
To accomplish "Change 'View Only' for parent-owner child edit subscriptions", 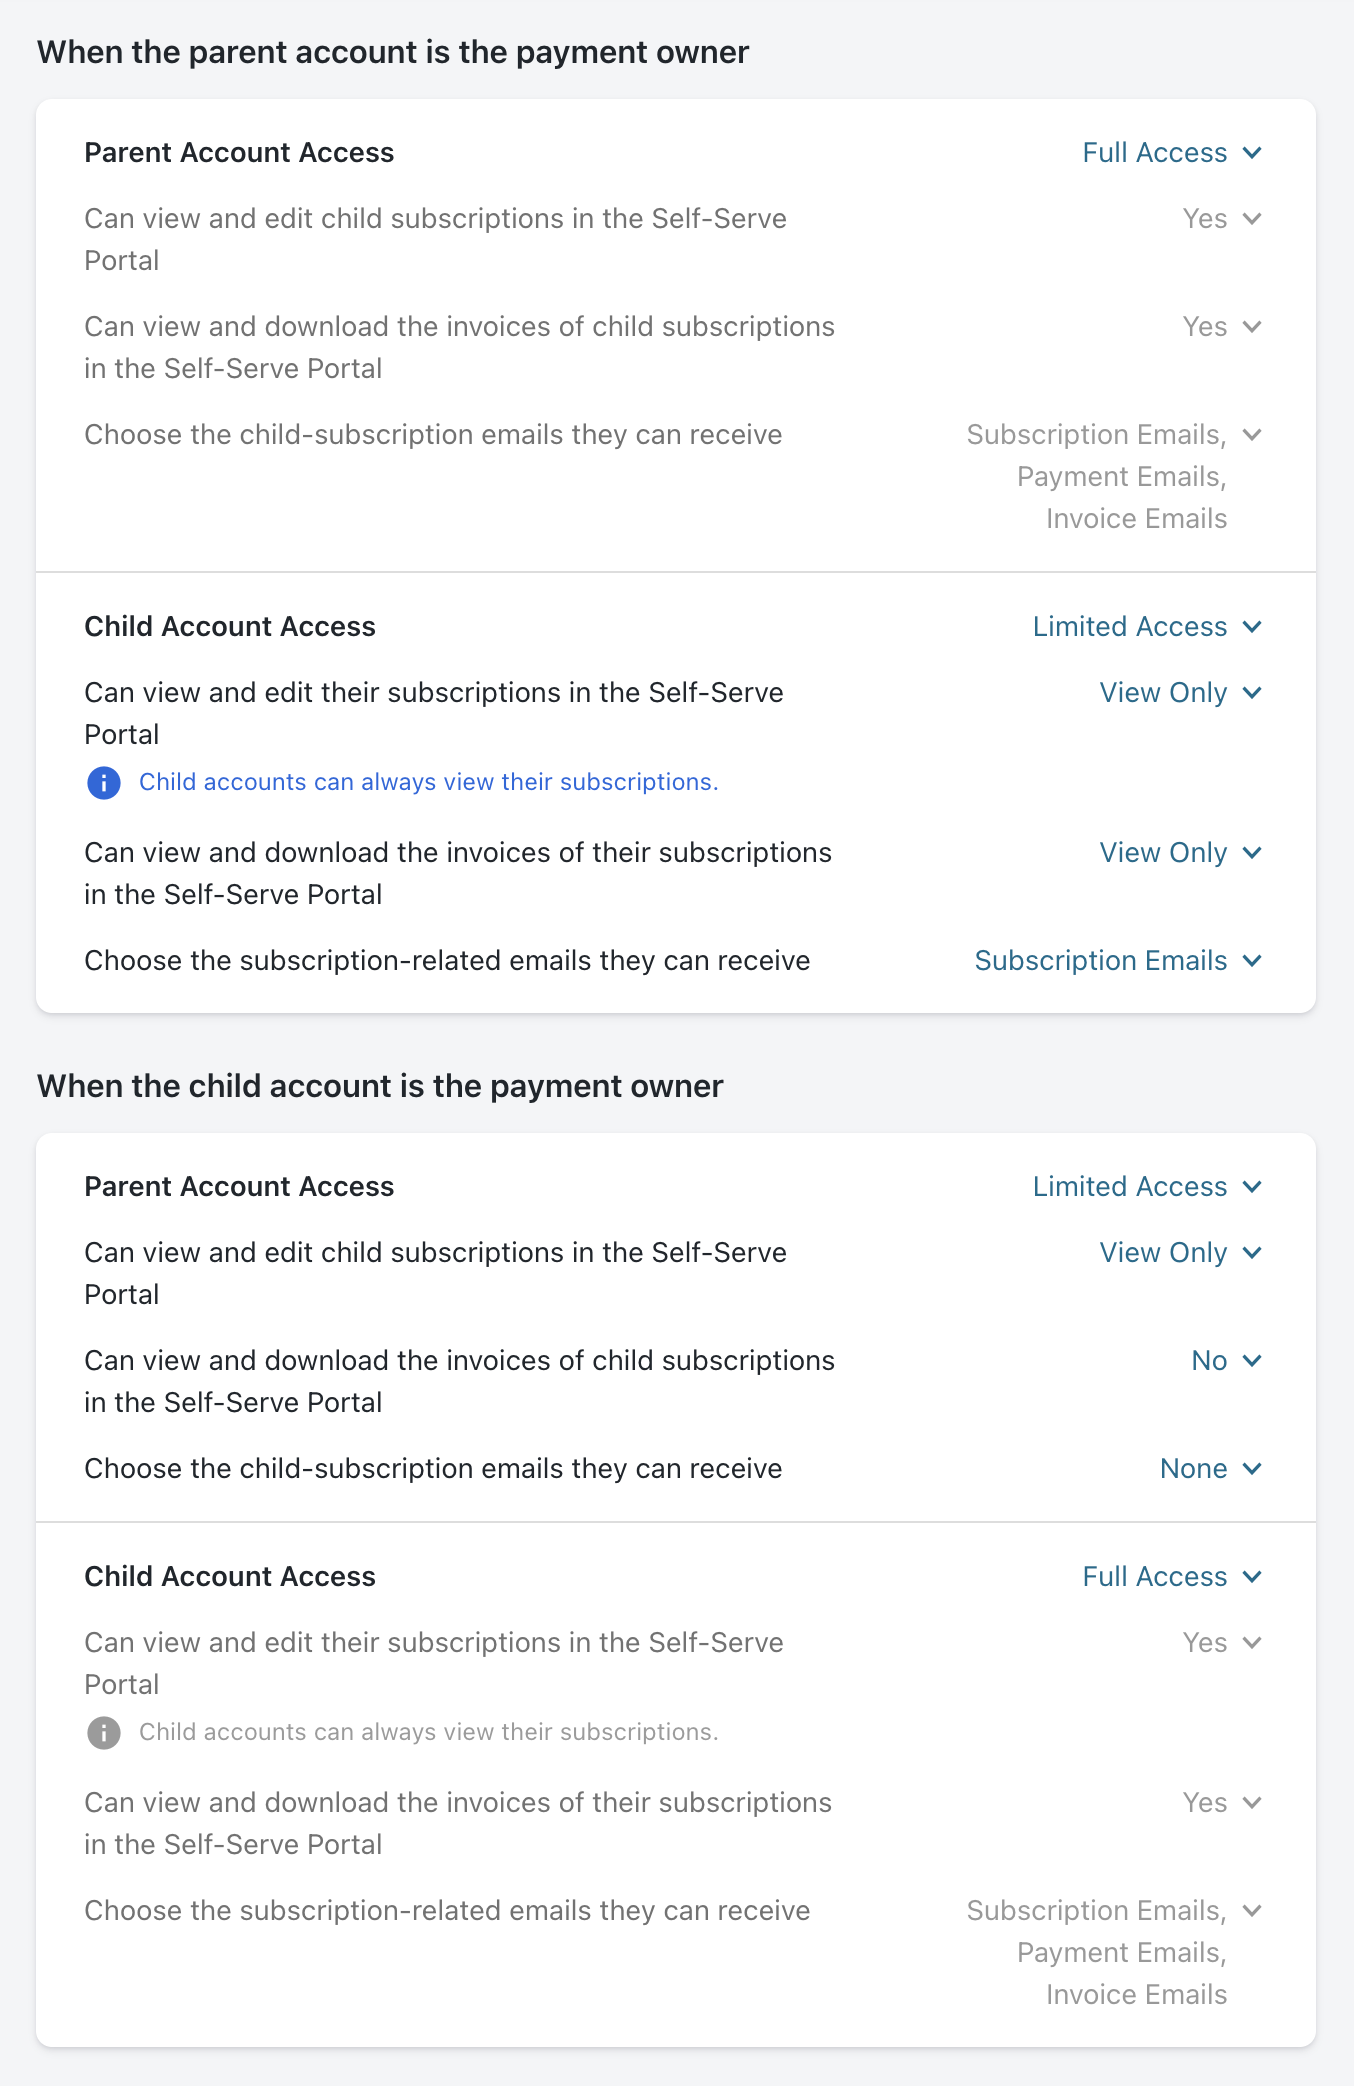I will point(1180,693).
